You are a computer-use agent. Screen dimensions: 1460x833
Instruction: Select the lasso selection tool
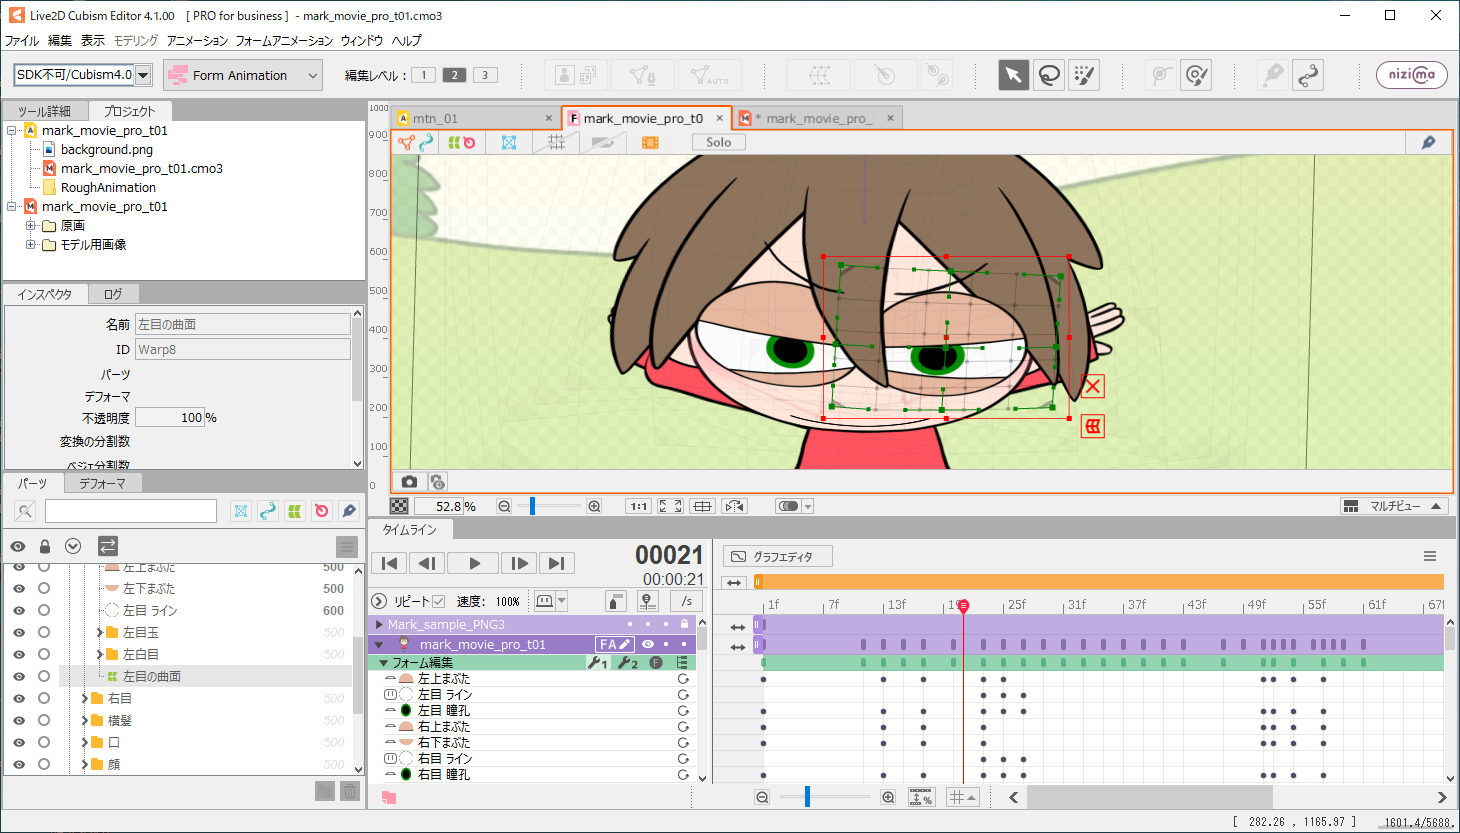1049,75
